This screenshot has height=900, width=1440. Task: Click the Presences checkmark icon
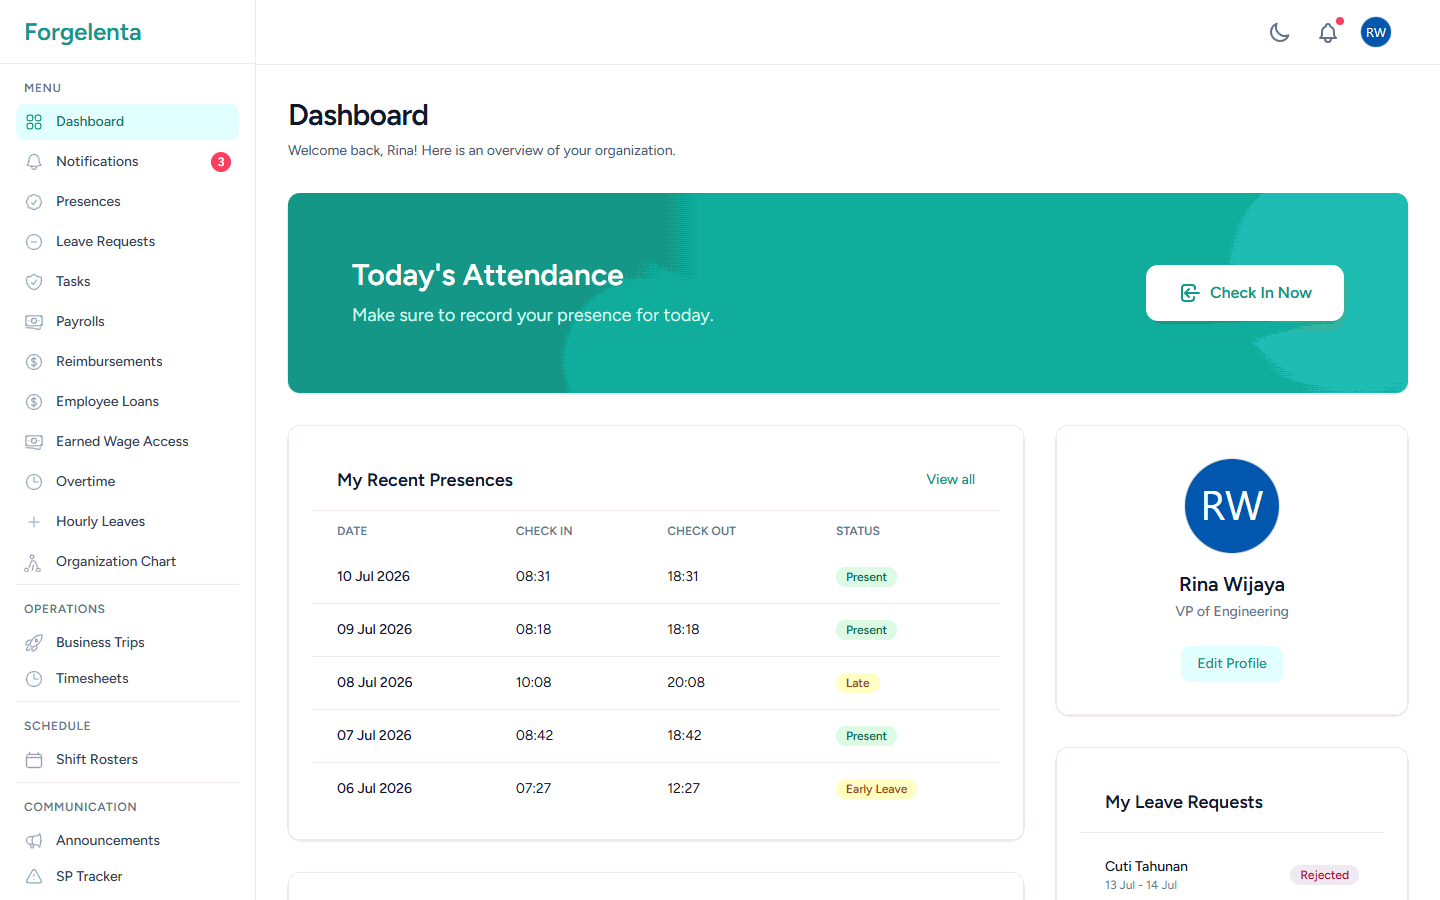click(34, 202)
